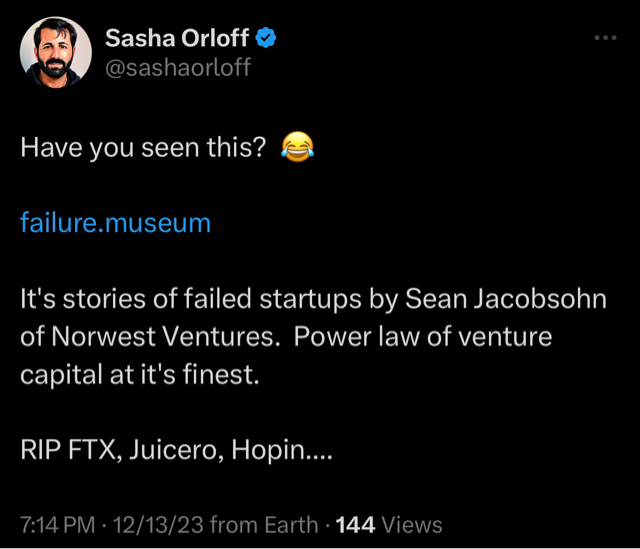Click the blue verified checkmark badge

coord(266,40)
